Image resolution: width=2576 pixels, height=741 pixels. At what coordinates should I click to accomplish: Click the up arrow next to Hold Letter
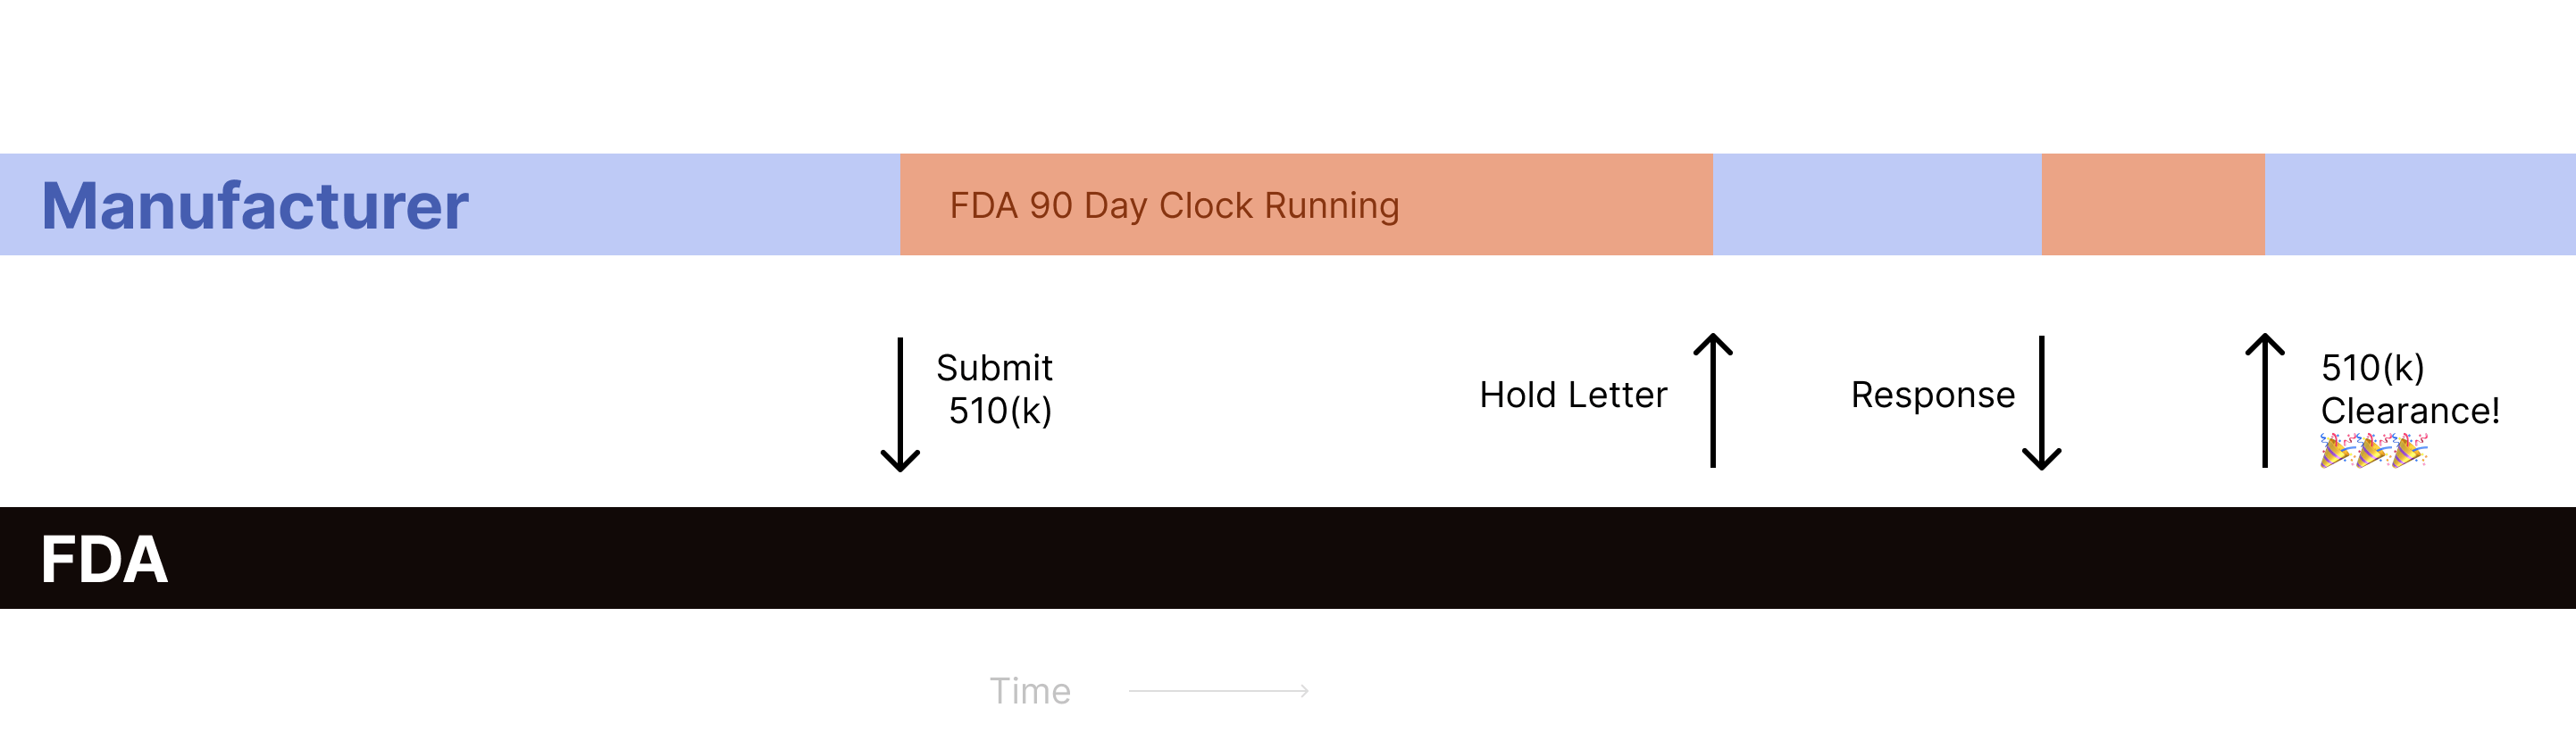(1713, 400)
